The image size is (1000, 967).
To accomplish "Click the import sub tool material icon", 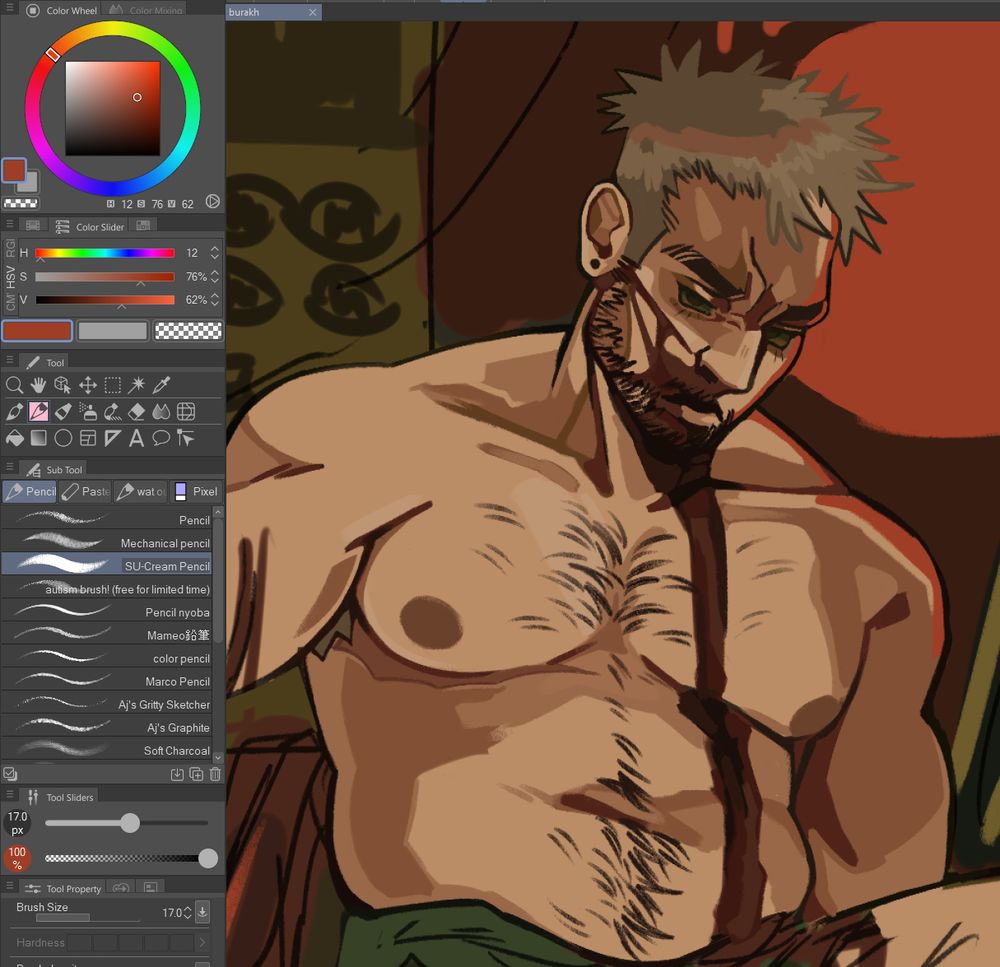I will (x=177, y=774).
